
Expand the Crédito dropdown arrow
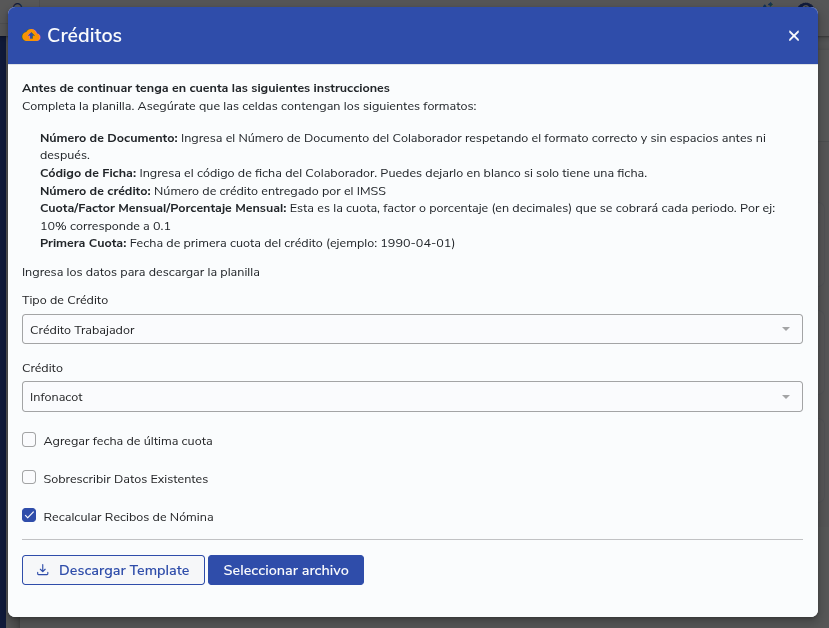click(786, 397)
